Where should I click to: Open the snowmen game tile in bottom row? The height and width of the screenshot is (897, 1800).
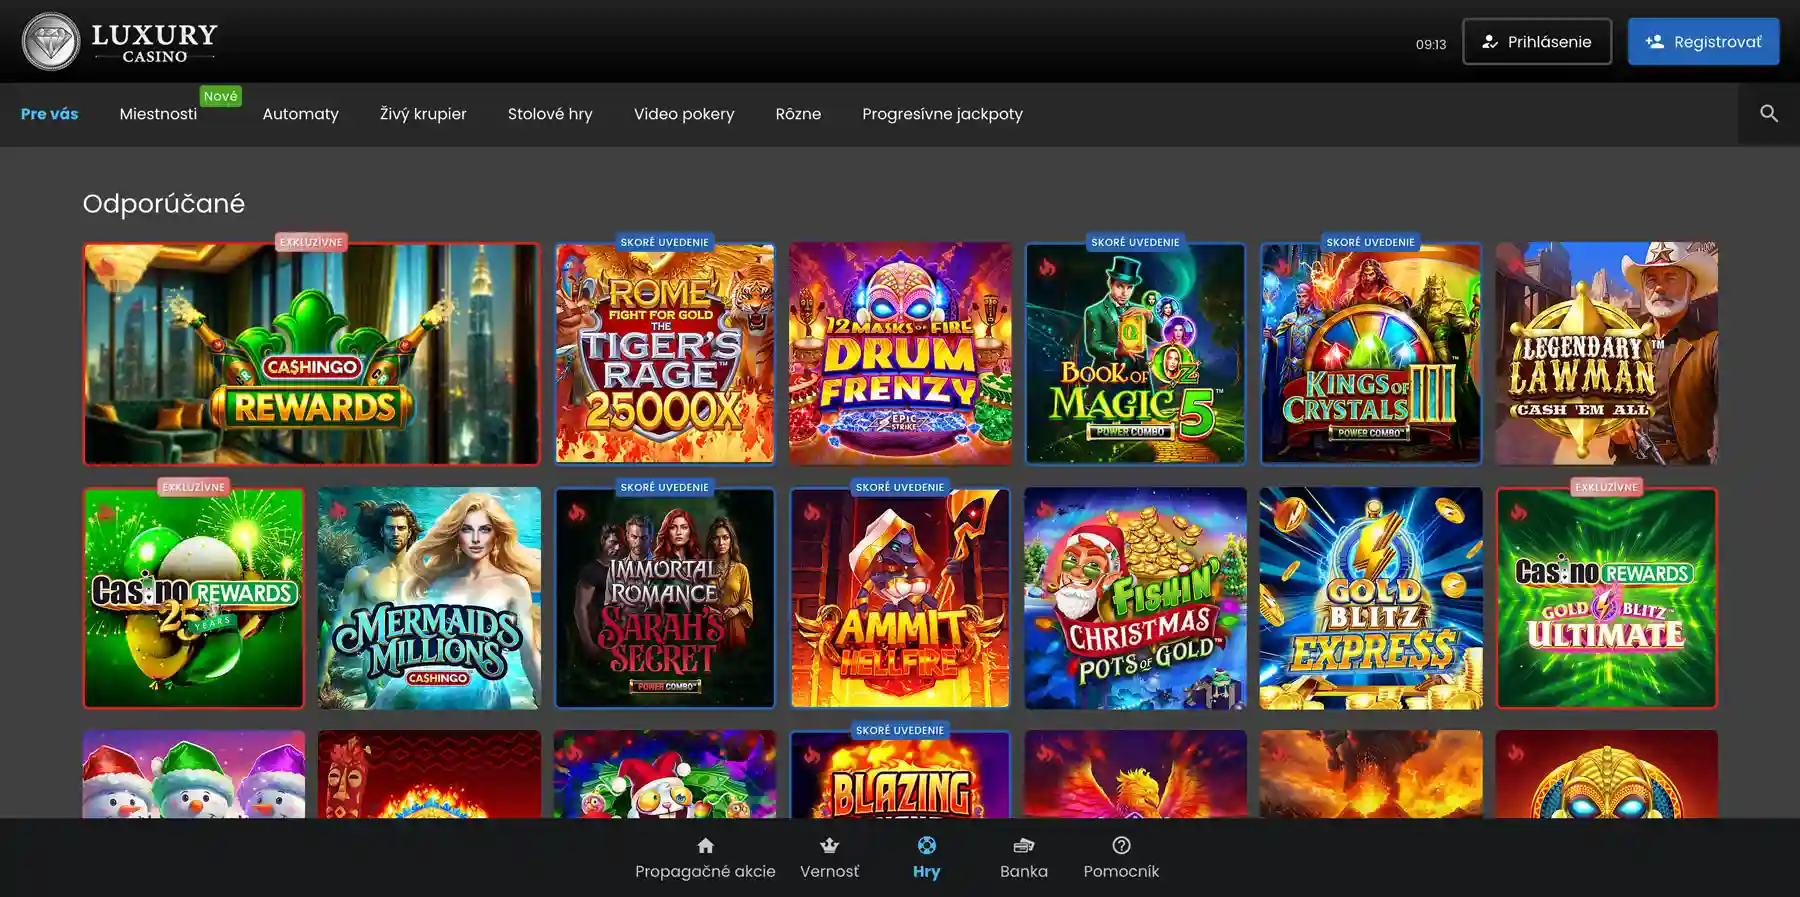pyautogui.click(x=194, y=775)
